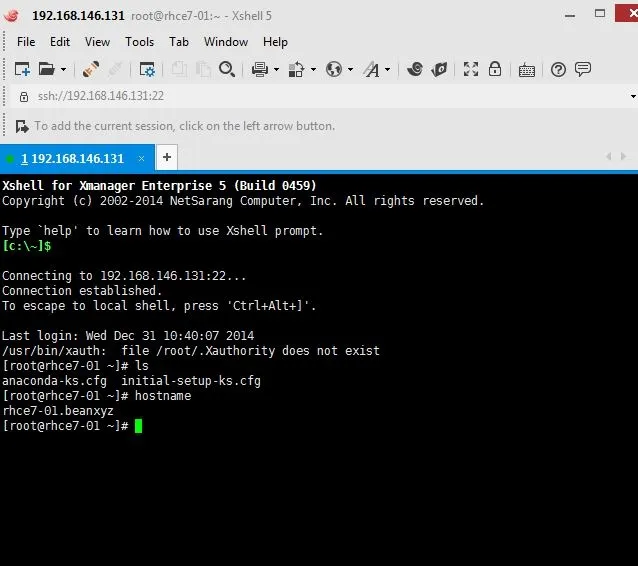Viewport: 638px width, 566px height.
Task: Click the address bar lock icon
Action: pos(24,96)
